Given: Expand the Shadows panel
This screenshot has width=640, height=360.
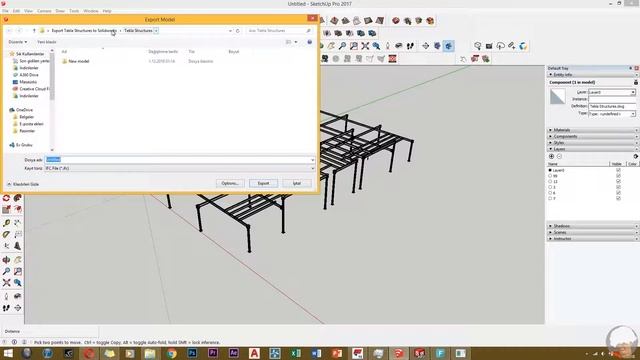Looking at the screenshot, I should coord(593,226).
